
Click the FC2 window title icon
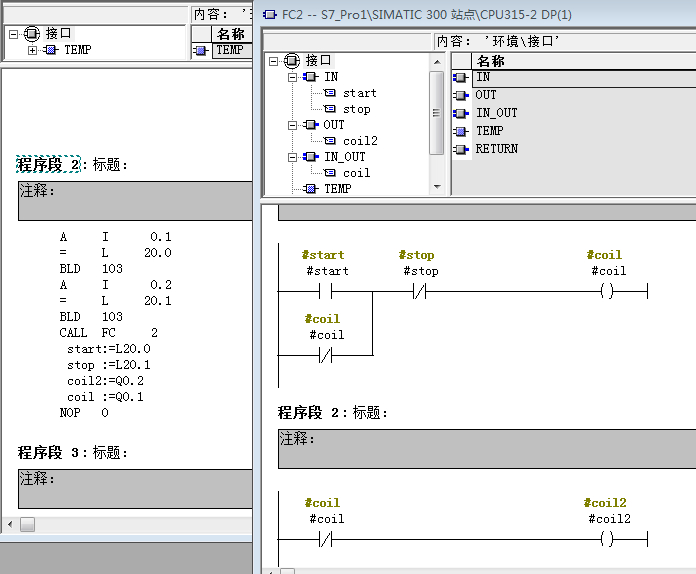point(269,15)
